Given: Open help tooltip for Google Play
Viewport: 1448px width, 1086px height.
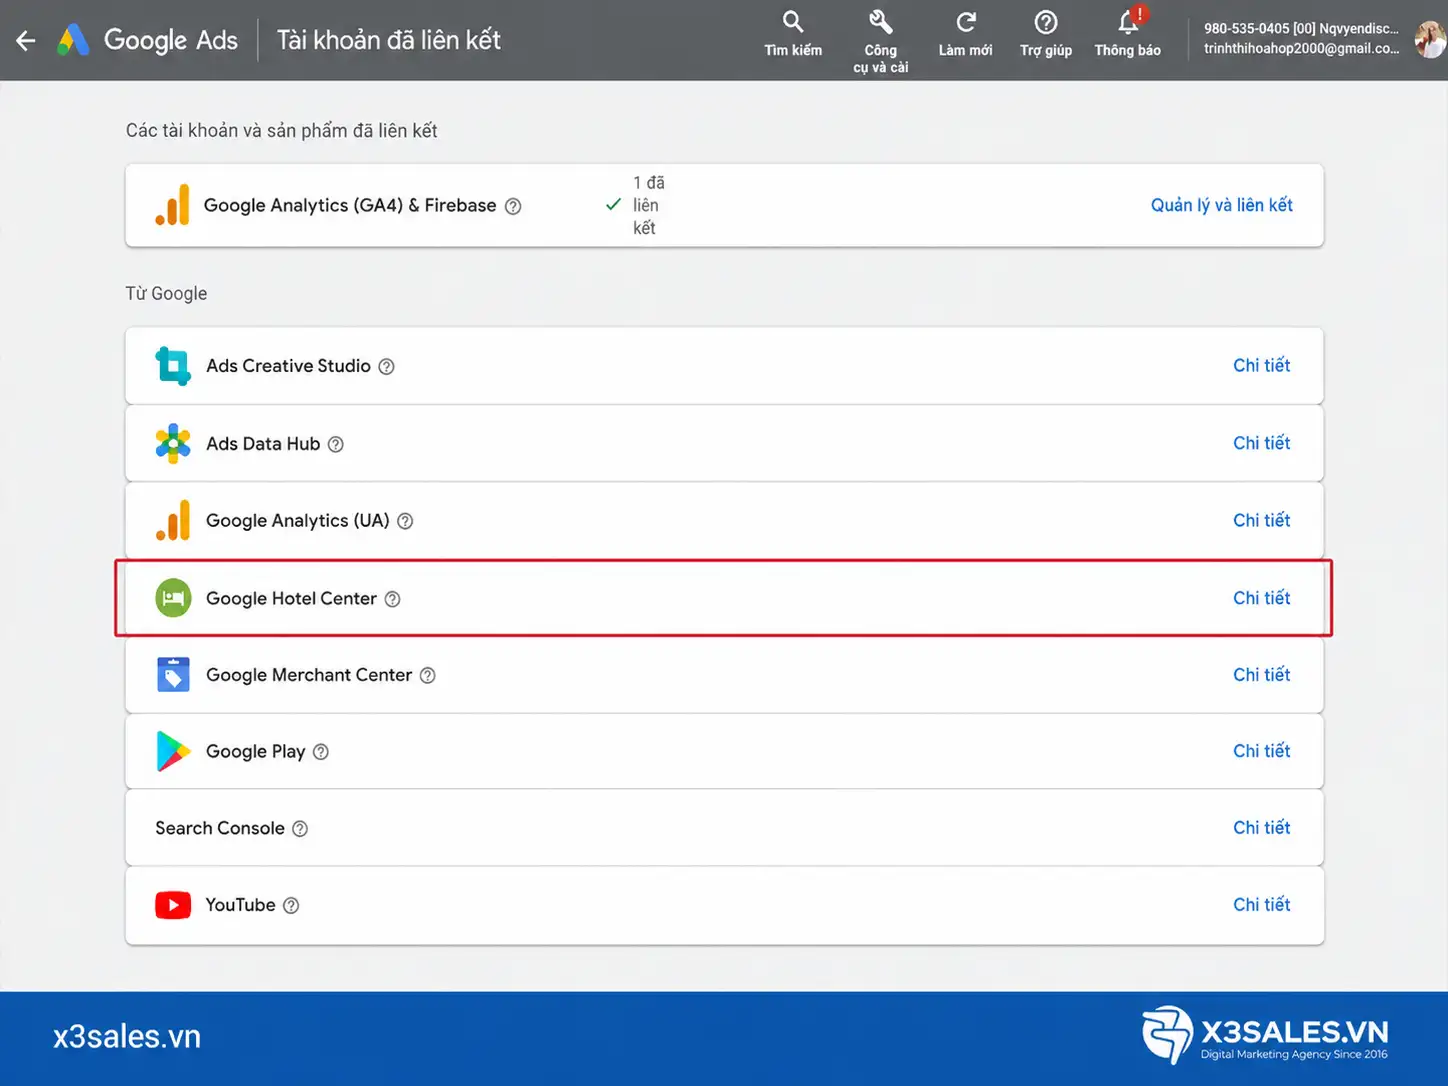Looking at the screenshot, I should (x=321, y=752).
